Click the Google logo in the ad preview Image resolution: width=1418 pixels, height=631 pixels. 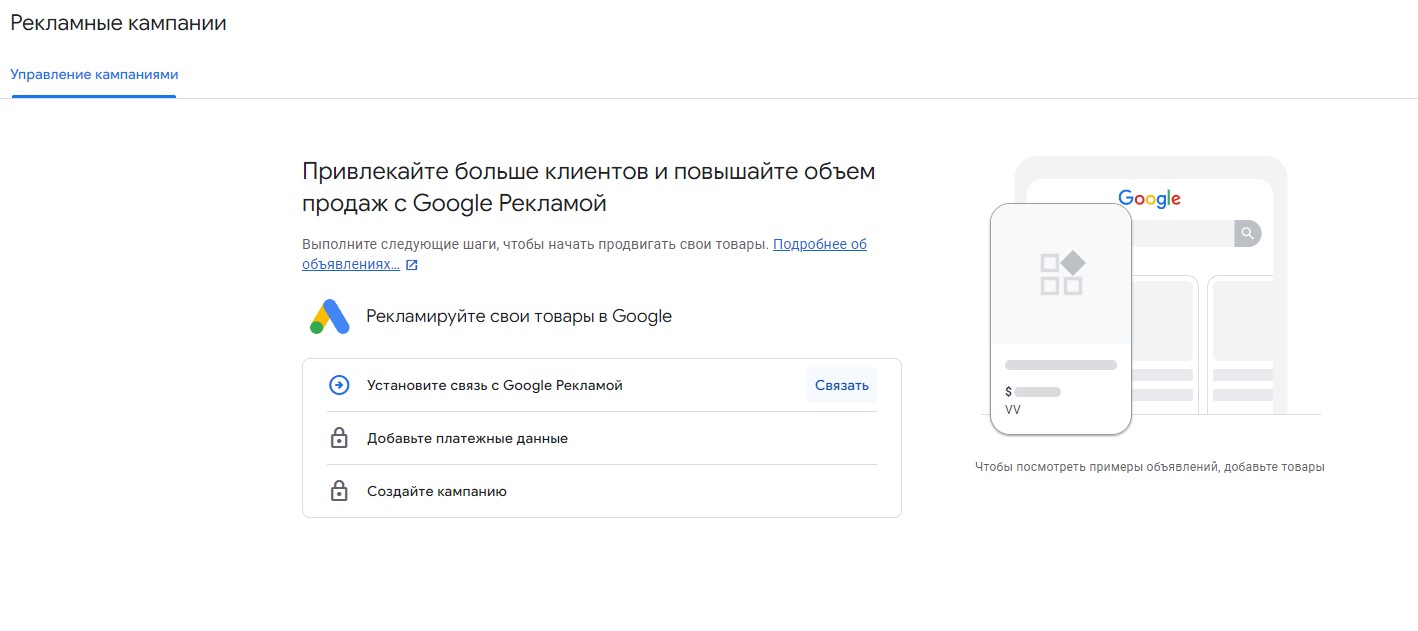[x=1149, y=199]
